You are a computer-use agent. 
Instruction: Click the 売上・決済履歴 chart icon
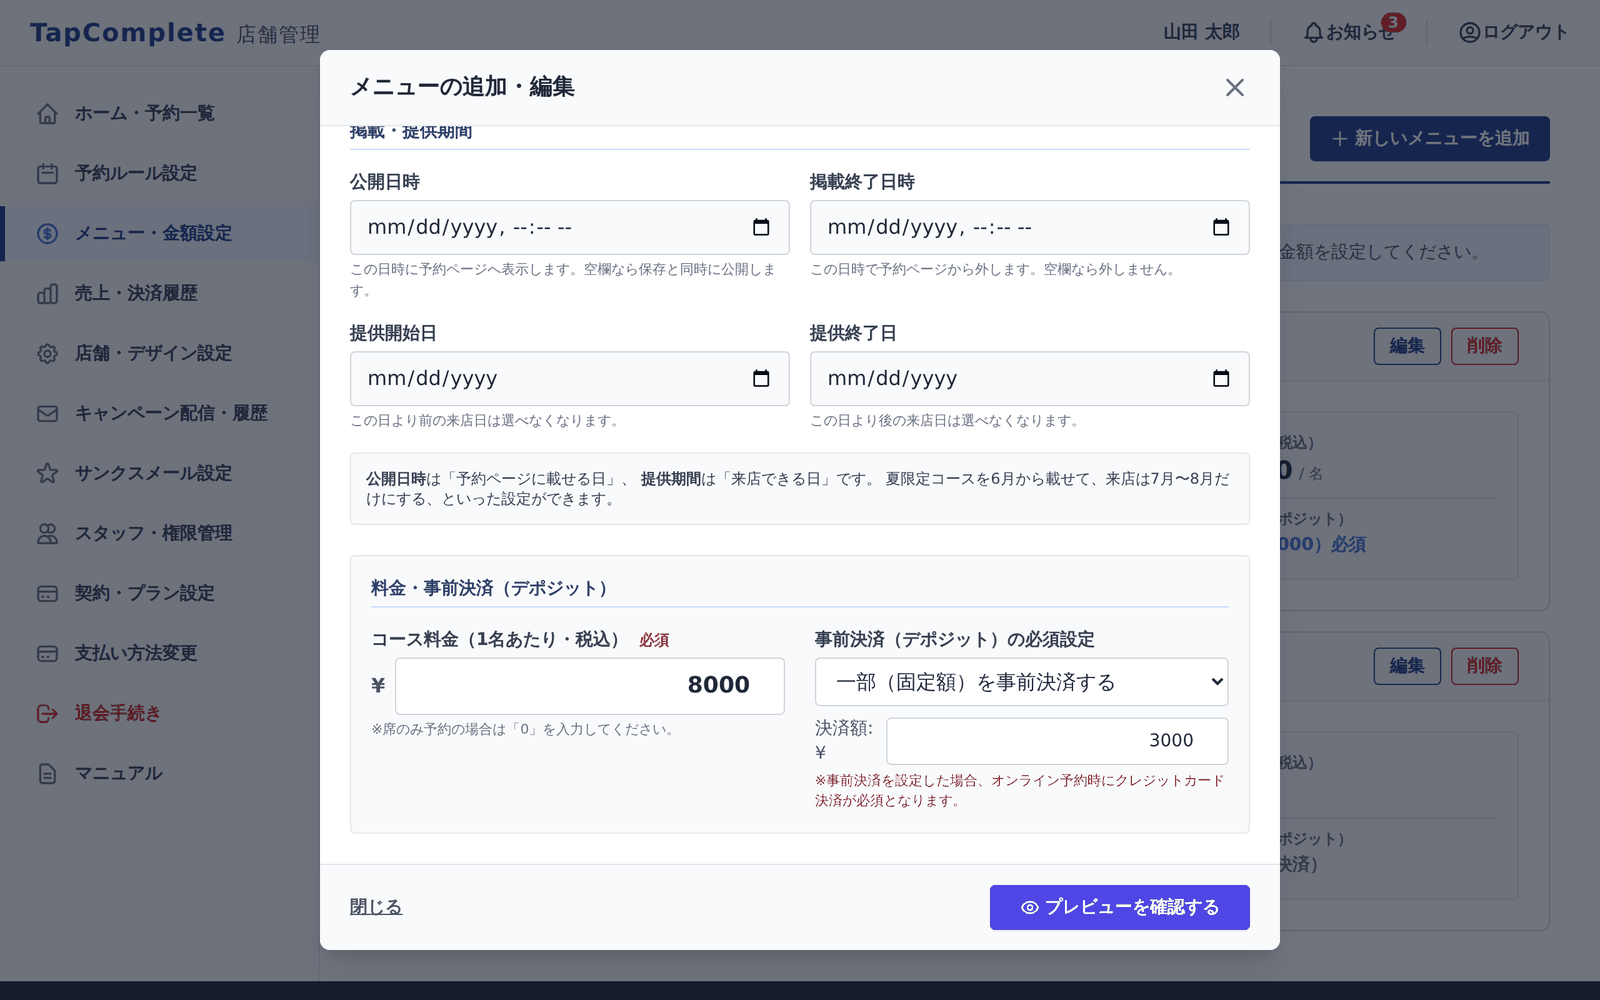point(47,293)
